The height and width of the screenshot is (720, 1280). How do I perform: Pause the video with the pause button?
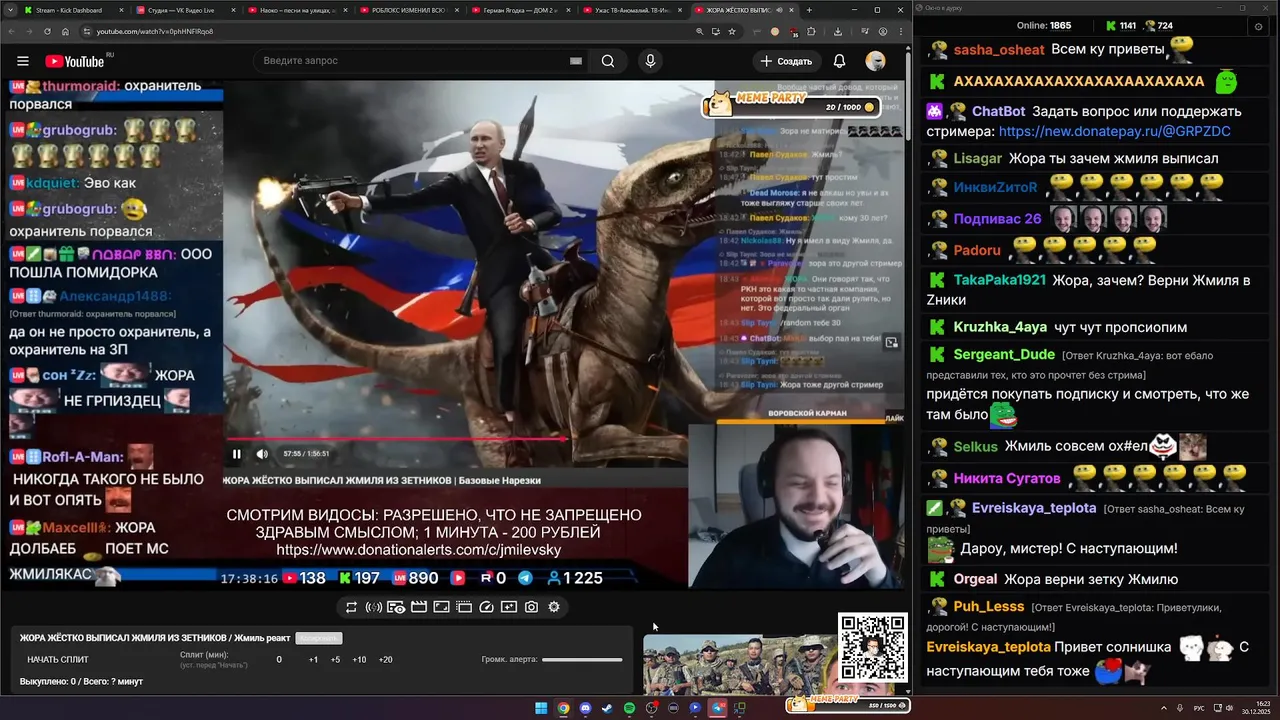pos(237,454)
